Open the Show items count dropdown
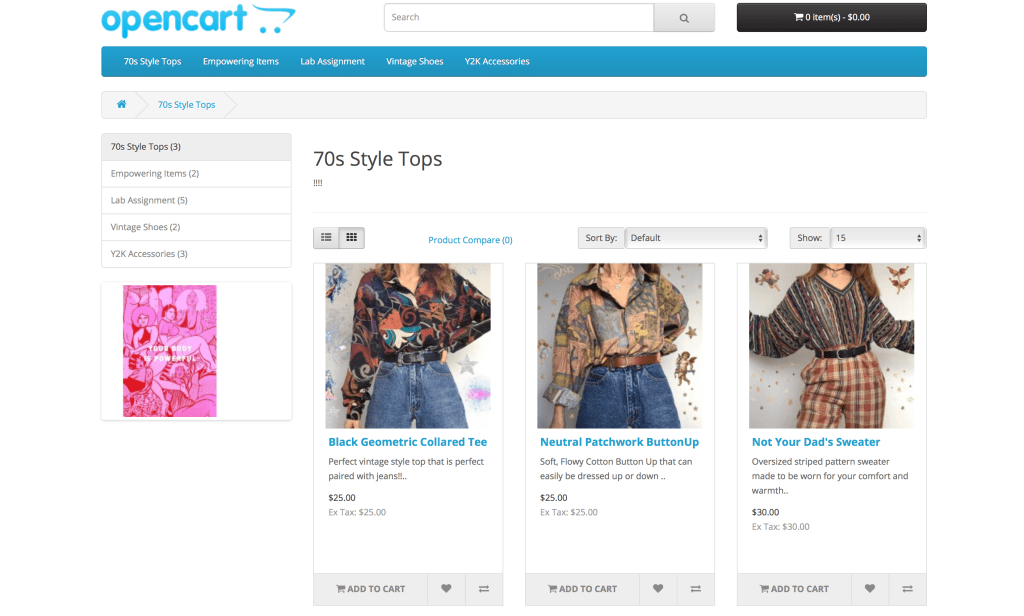 (x=878, y=238)
